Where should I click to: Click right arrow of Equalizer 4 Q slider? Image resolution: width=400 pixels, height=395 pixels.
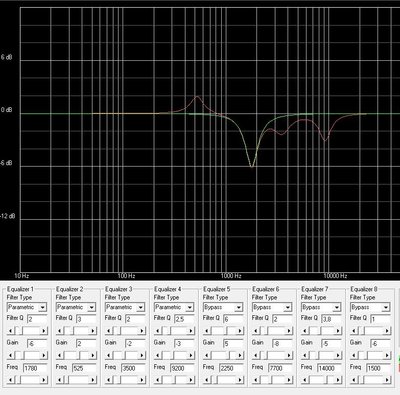click(191, 331)
